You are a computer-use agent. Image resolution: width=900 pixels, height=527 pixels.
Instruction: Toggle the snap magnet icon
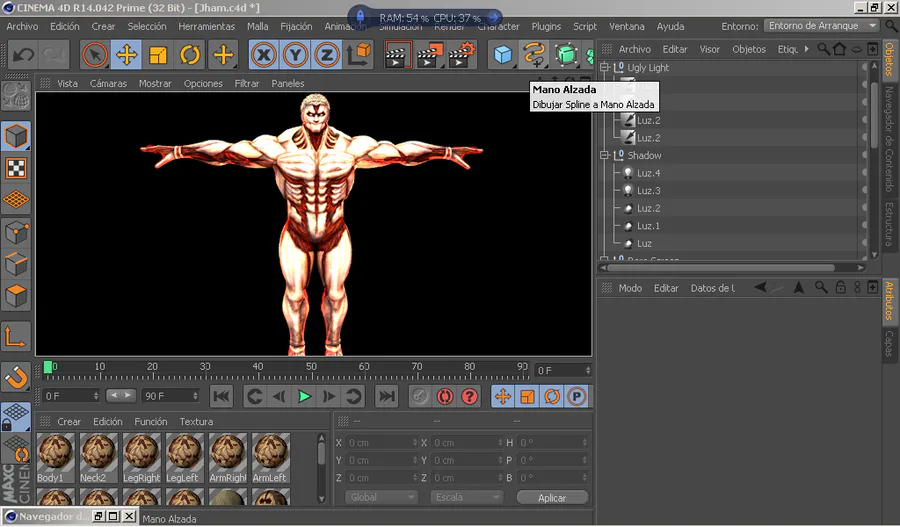tap(16, 378)
